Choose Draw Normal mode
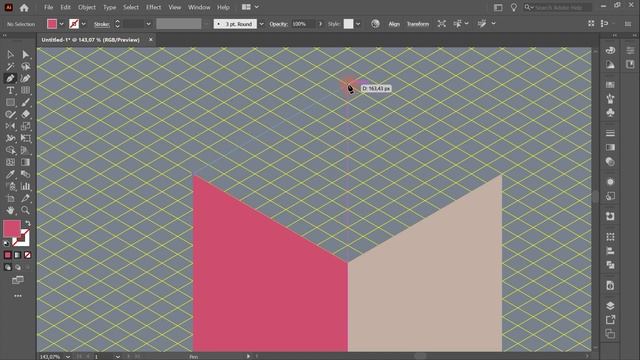Viewport: 640px width, 360px height. click(x=8, y=267)
